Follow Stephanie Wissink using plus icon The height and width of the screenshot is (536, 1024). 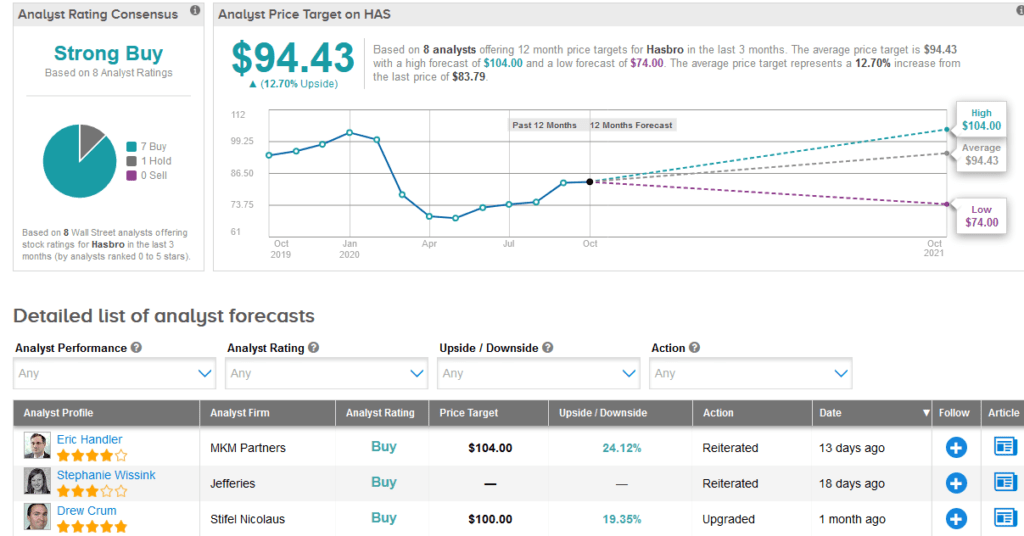pos(956,483)
